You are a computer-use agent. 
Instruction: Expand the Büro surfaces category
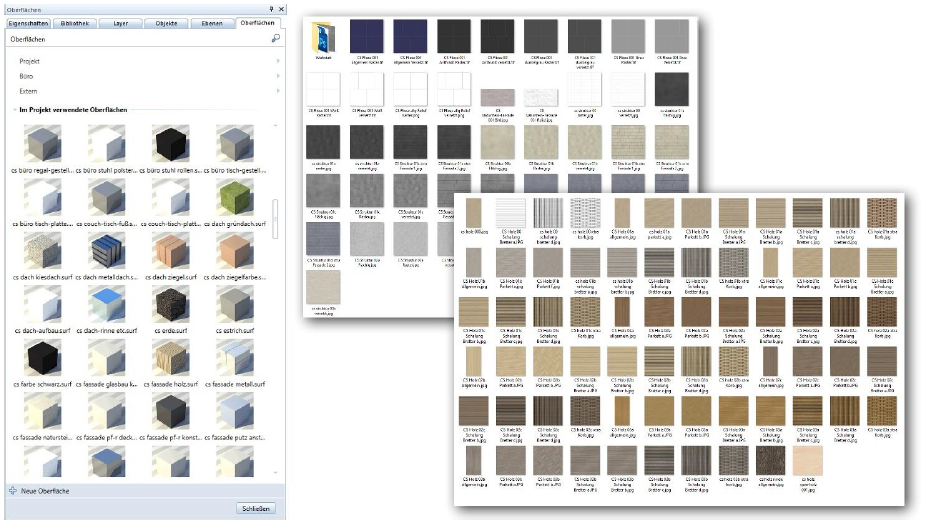coord(278,76)
